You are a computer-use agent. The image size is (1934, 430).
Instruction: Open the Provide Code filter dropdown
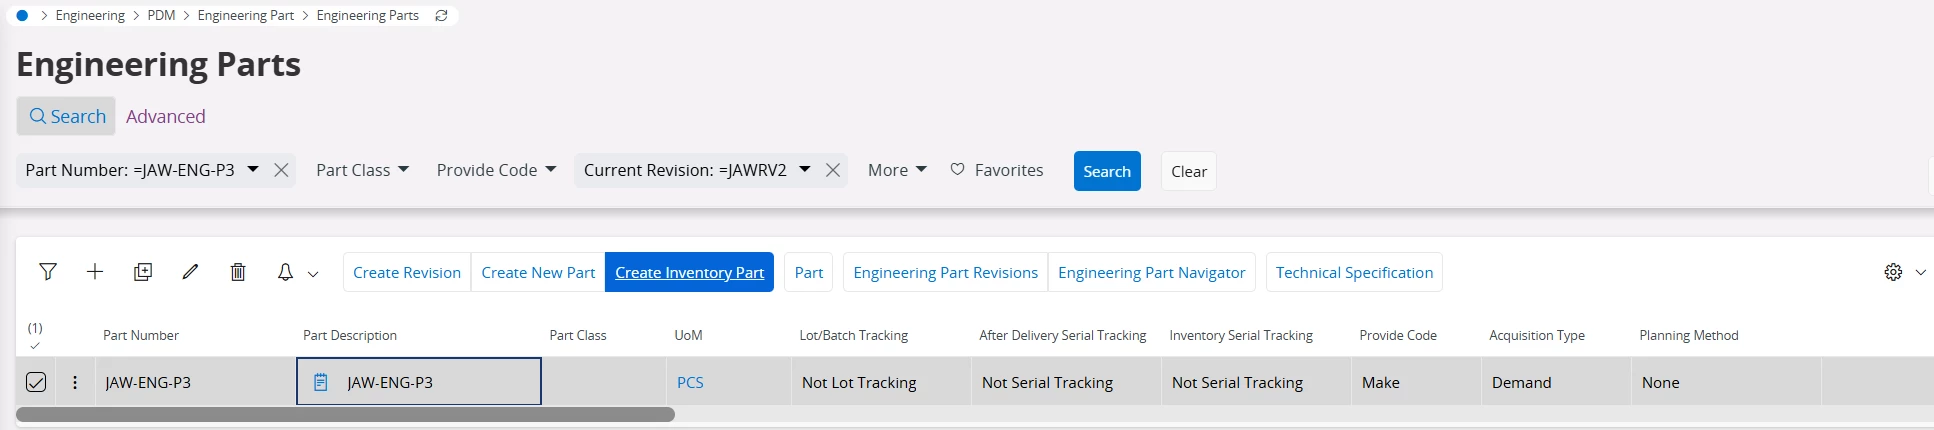[x=496, y=170]
